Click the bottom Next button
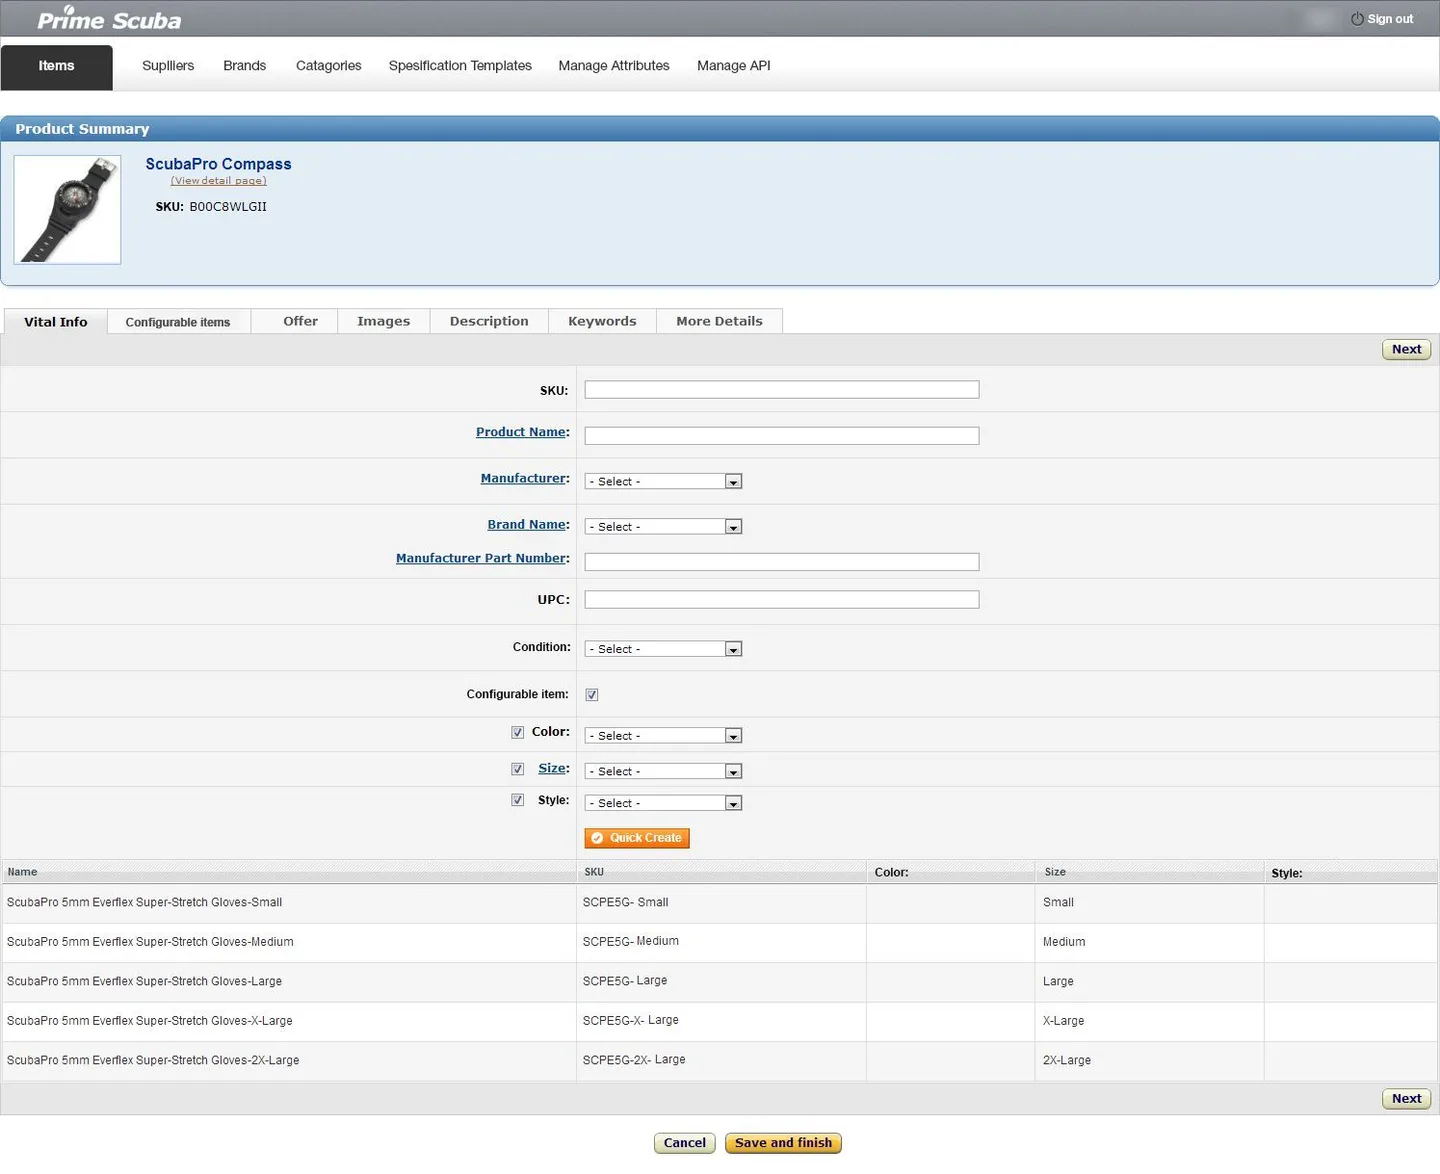Viewport: 1440px width, 1174px height. pos(1406,1098)
